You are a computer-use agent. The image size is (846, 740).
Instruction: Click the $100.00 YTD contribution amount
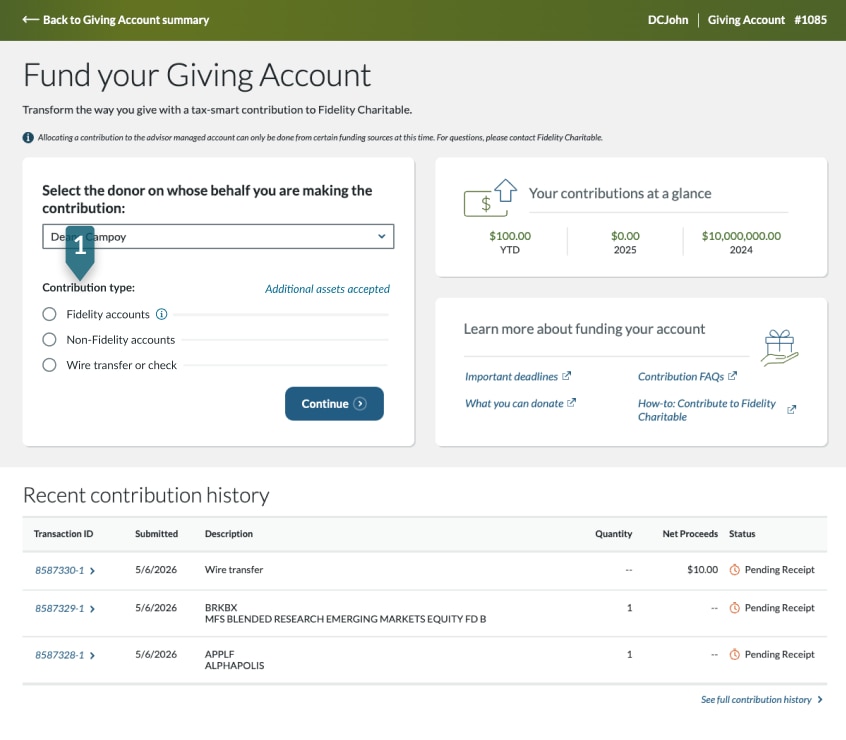pyautogui.click(x=510, y=236)
